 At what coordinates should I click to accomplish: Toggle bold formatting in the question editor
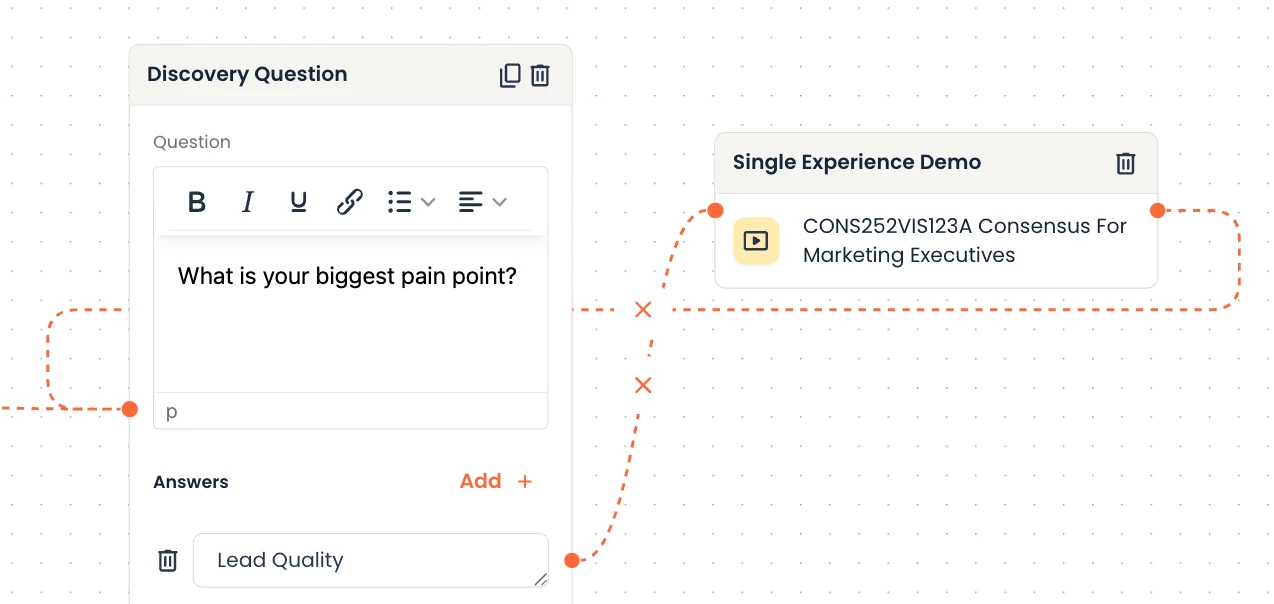tap(197, 202)
